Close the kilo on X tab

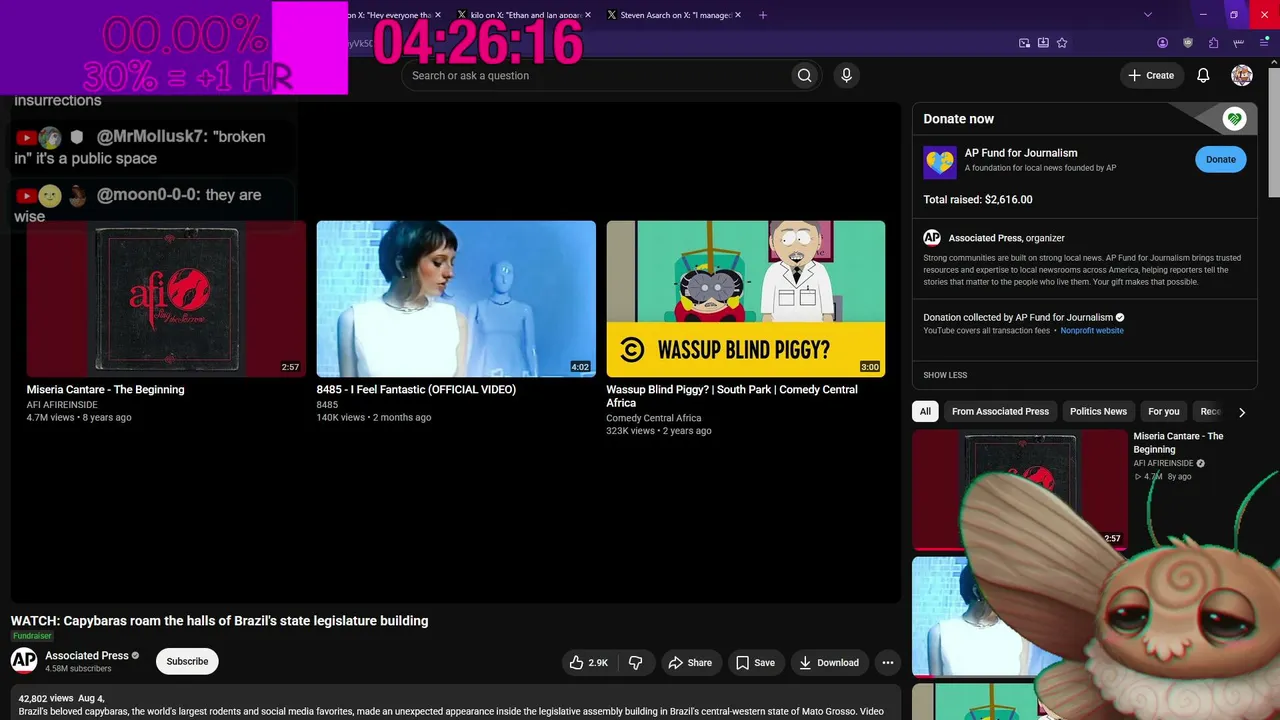coord(587,15)
